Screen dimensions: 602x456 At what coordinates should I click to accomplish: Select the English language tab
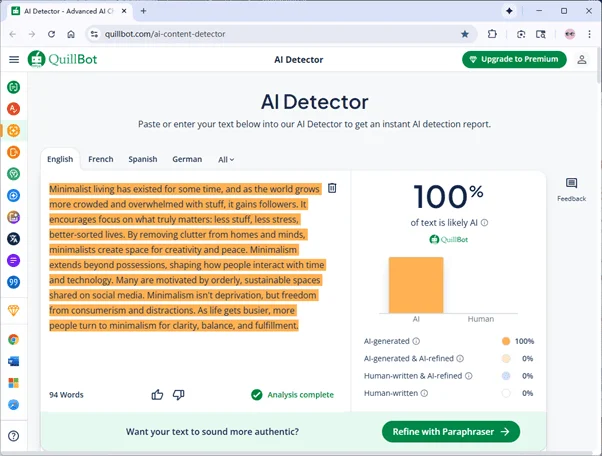60,159
